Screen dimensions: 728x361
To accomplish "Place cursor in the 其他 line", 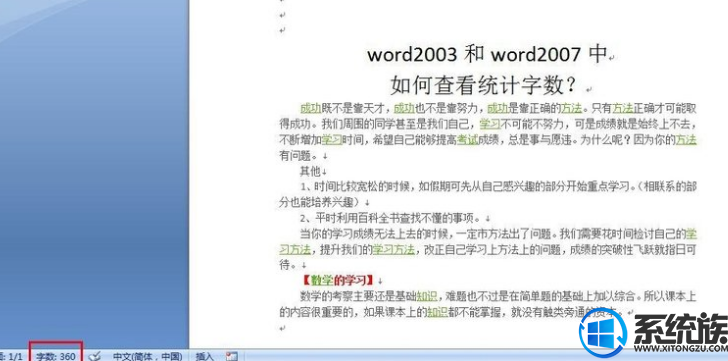I will tap(310, 171).
